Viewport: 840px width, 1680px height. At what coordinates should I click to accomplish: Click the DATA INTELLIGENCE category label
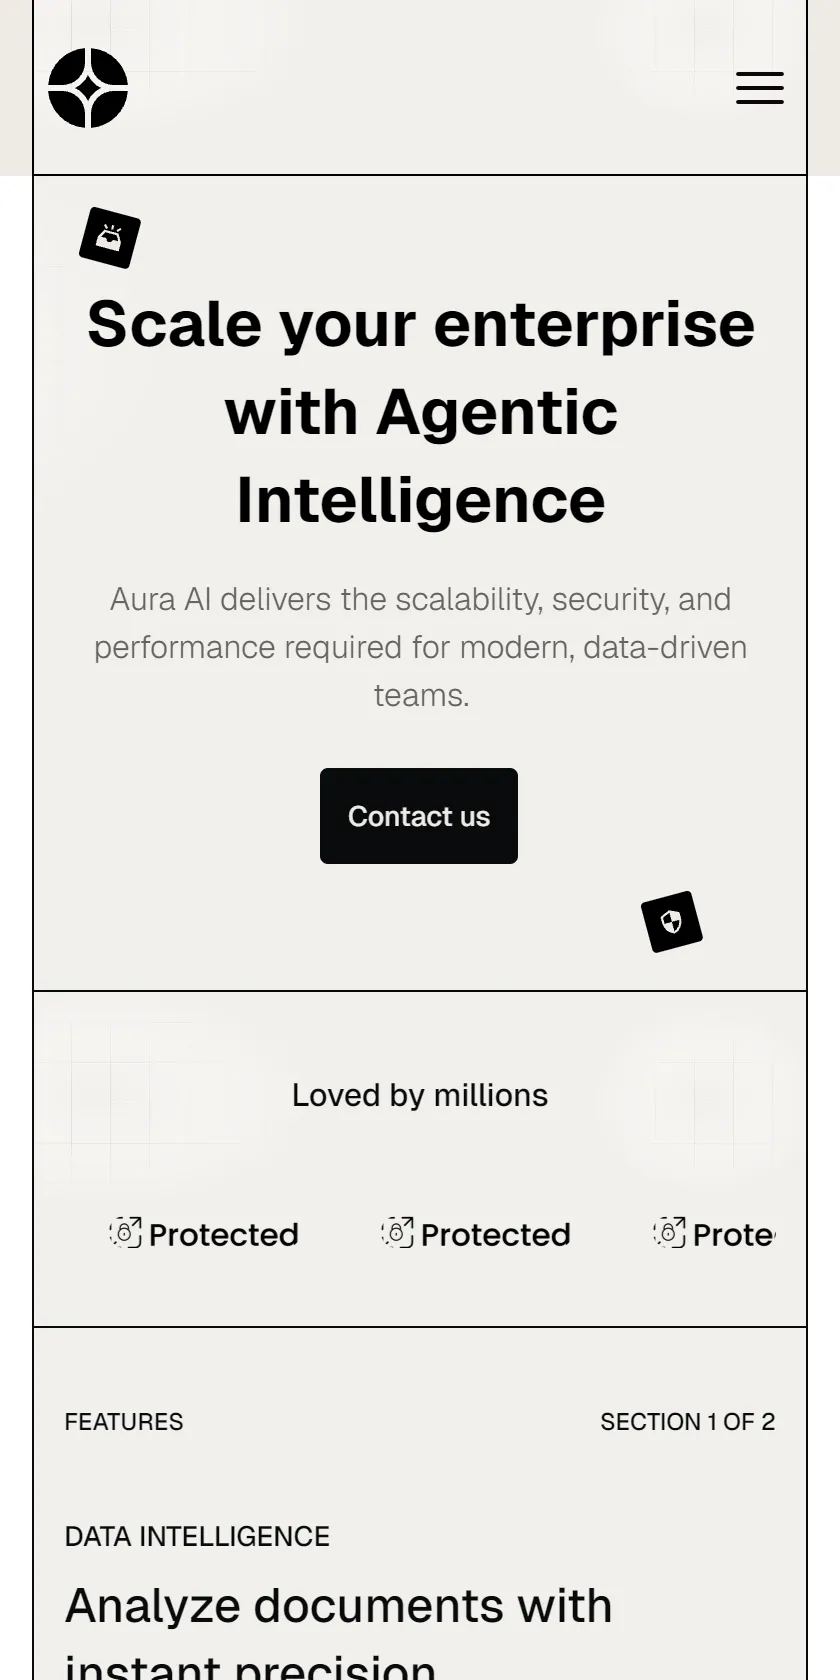[x=197, y=1537]
